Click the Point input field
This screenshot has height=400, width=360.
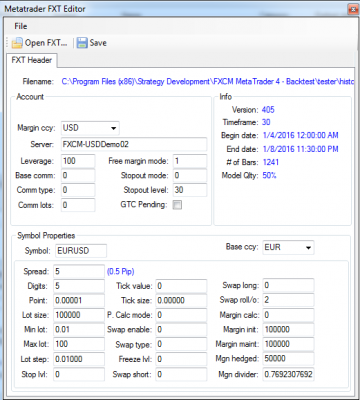click(x=79, y=300)
